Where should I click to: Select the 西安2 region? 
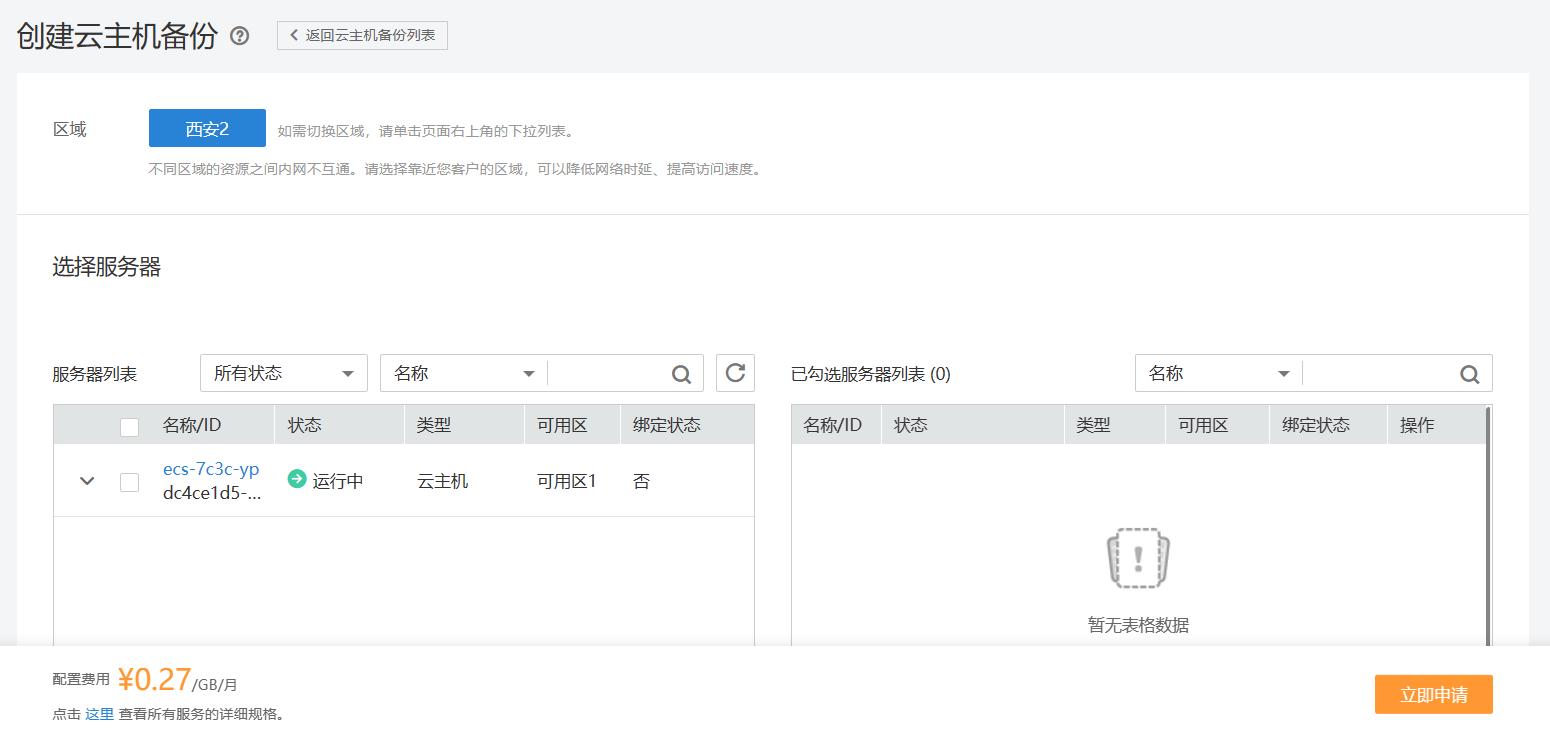(x=206, y=127)
